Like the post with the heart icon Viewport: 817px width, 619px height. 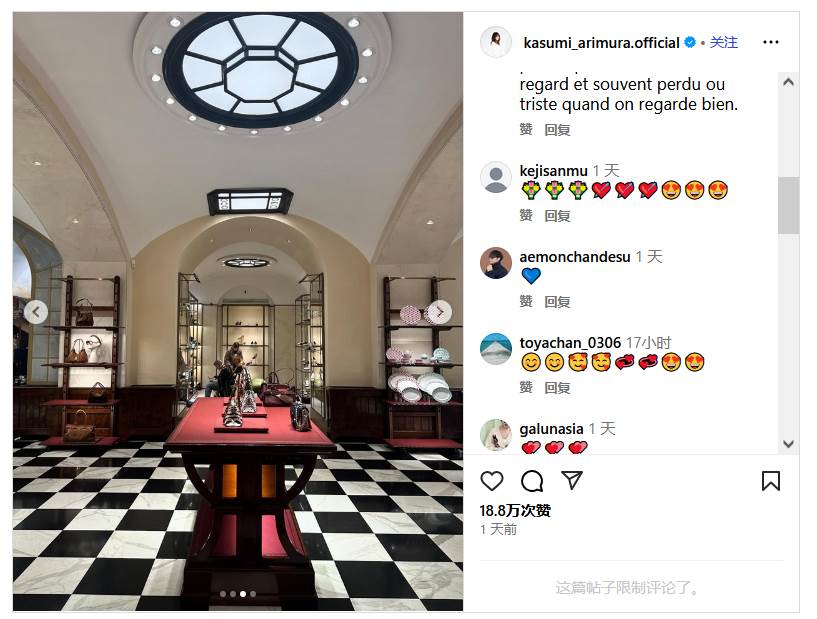(491, 480)
